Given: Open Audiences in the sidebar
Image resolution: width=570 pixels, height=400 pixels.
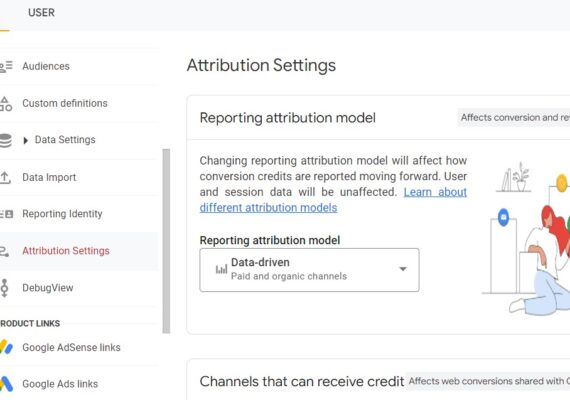Looking at the screenshot, I should pyautogui.click(x=46, y=66).
